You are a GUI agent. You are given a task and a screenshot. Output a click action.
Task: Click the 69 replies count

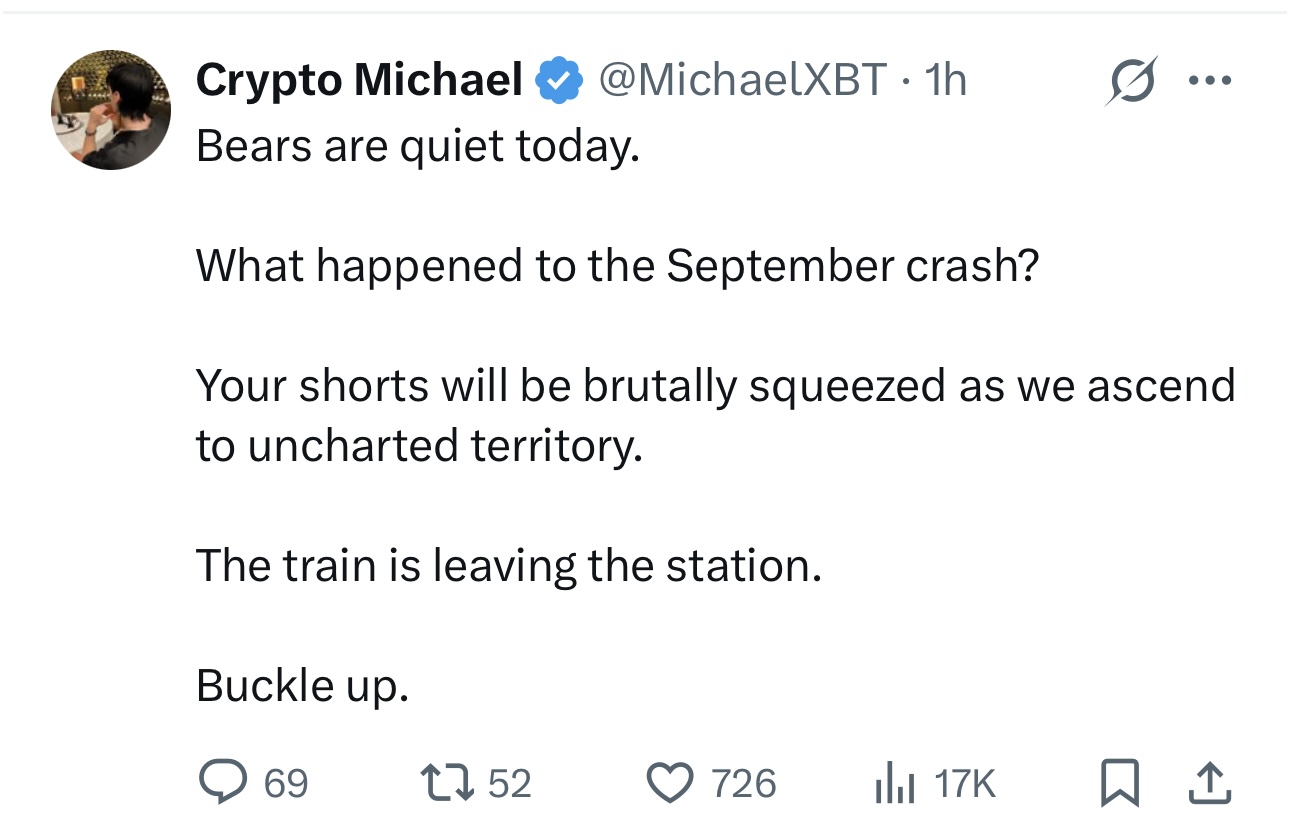tap(286, 783)
